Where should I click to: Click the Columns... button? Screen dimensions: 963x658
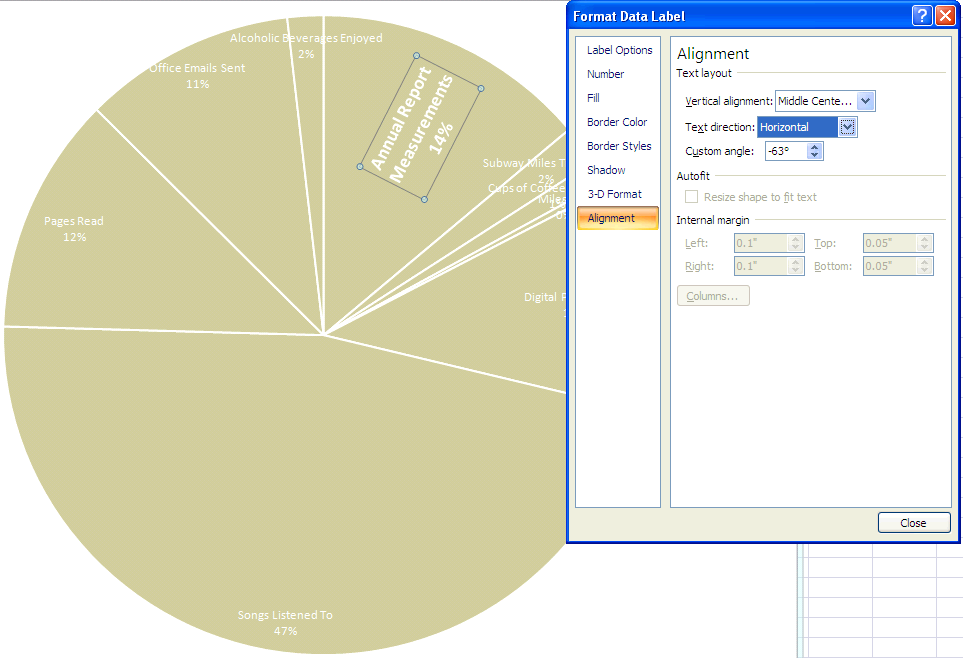[x=713, y=296]
